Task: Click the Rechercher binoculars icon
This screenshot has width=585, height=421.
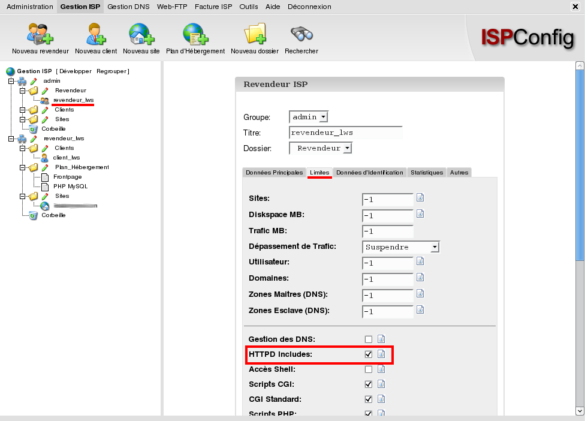Action: pos(301,34)
